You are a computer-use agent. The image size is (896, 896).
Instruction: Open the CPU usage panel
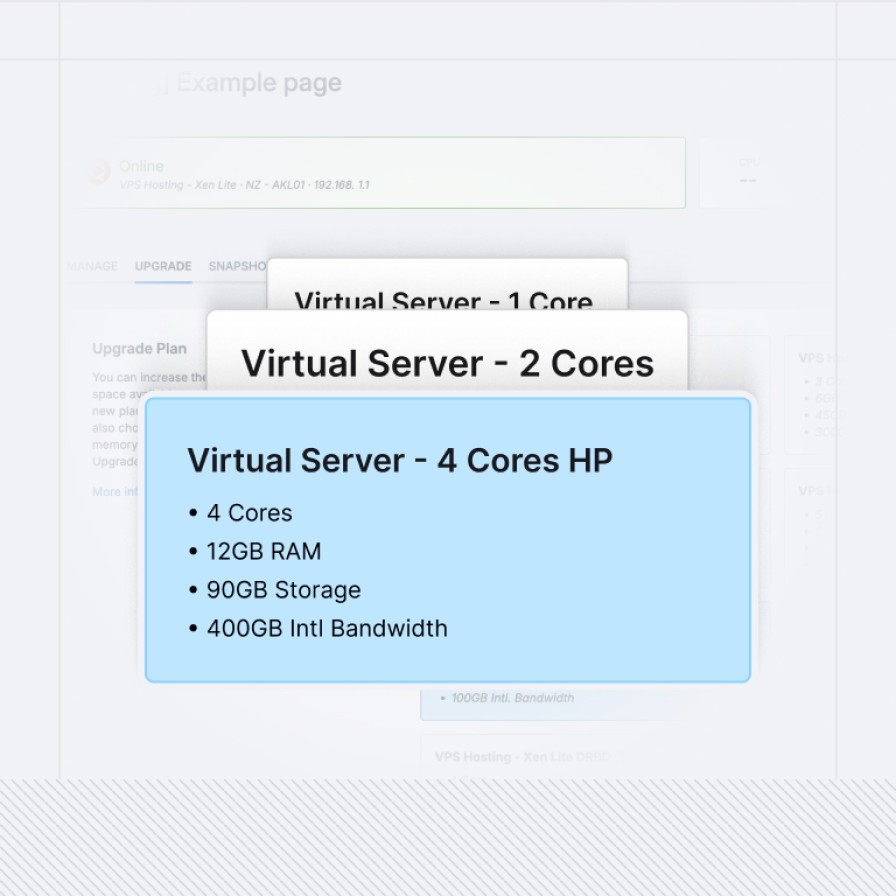749,172
